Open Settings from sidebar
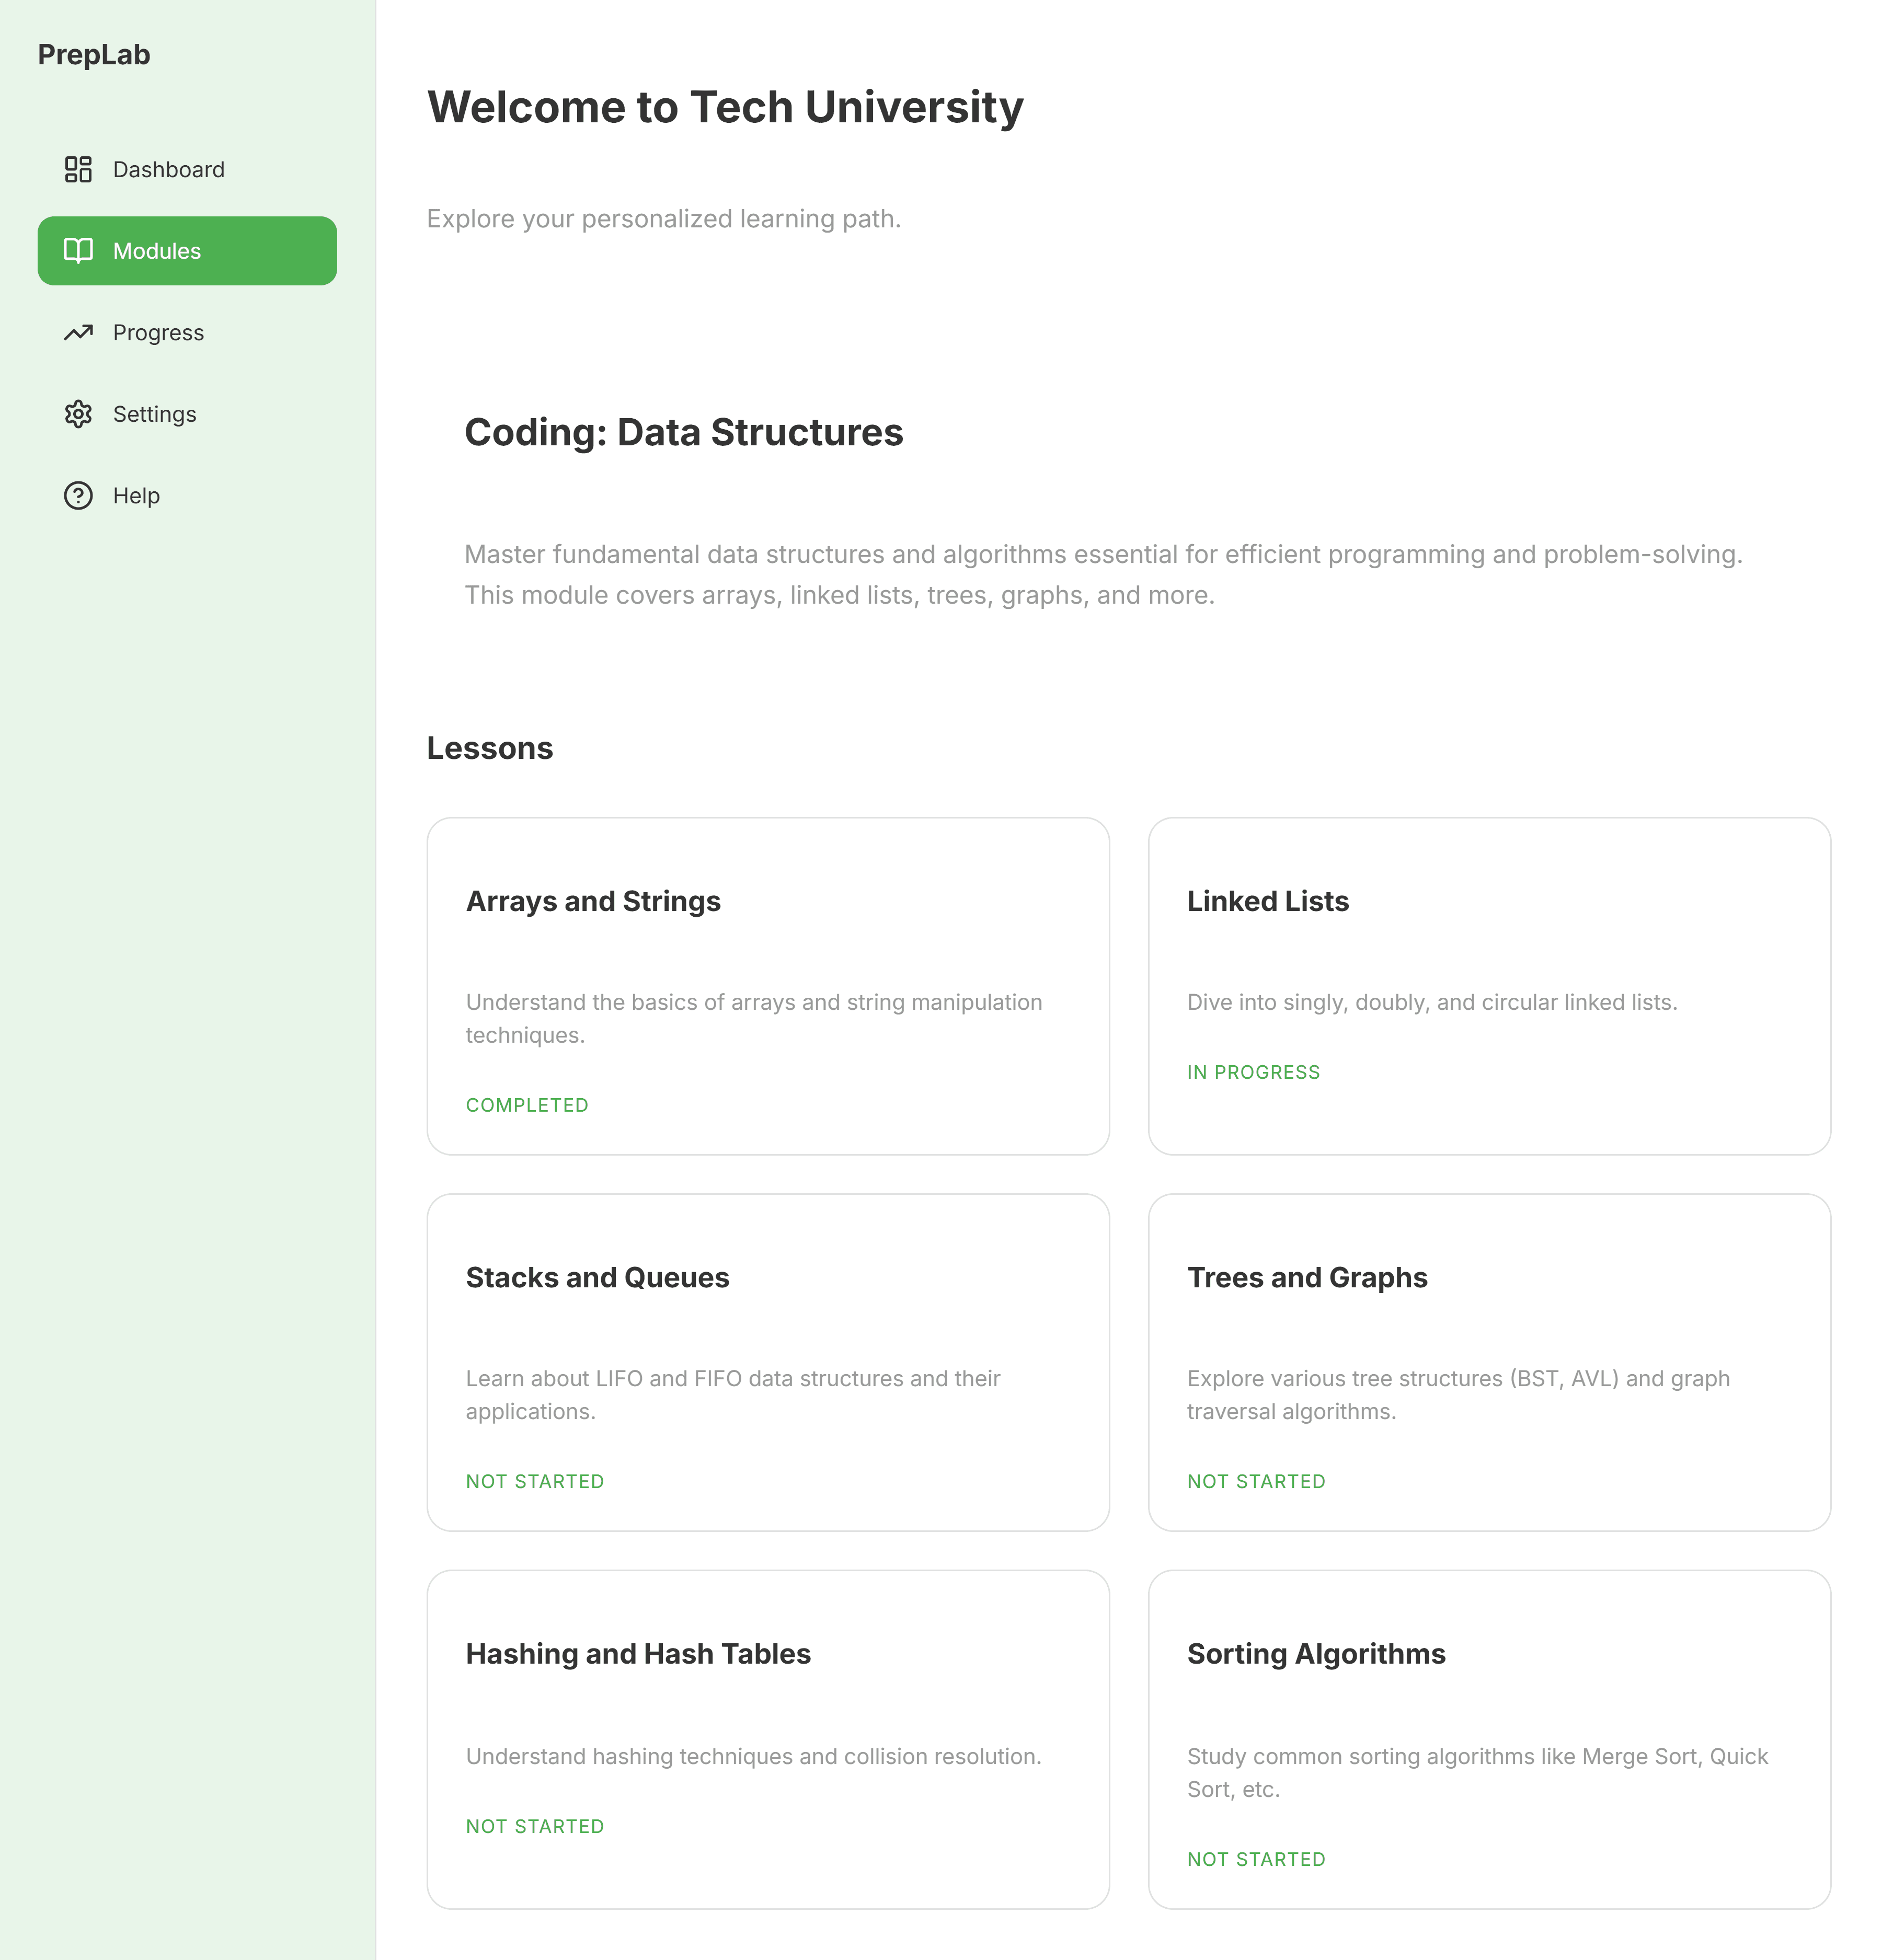Image resolution: width=1882 pixels, height=1960 pixels. (x=154, y=414)
